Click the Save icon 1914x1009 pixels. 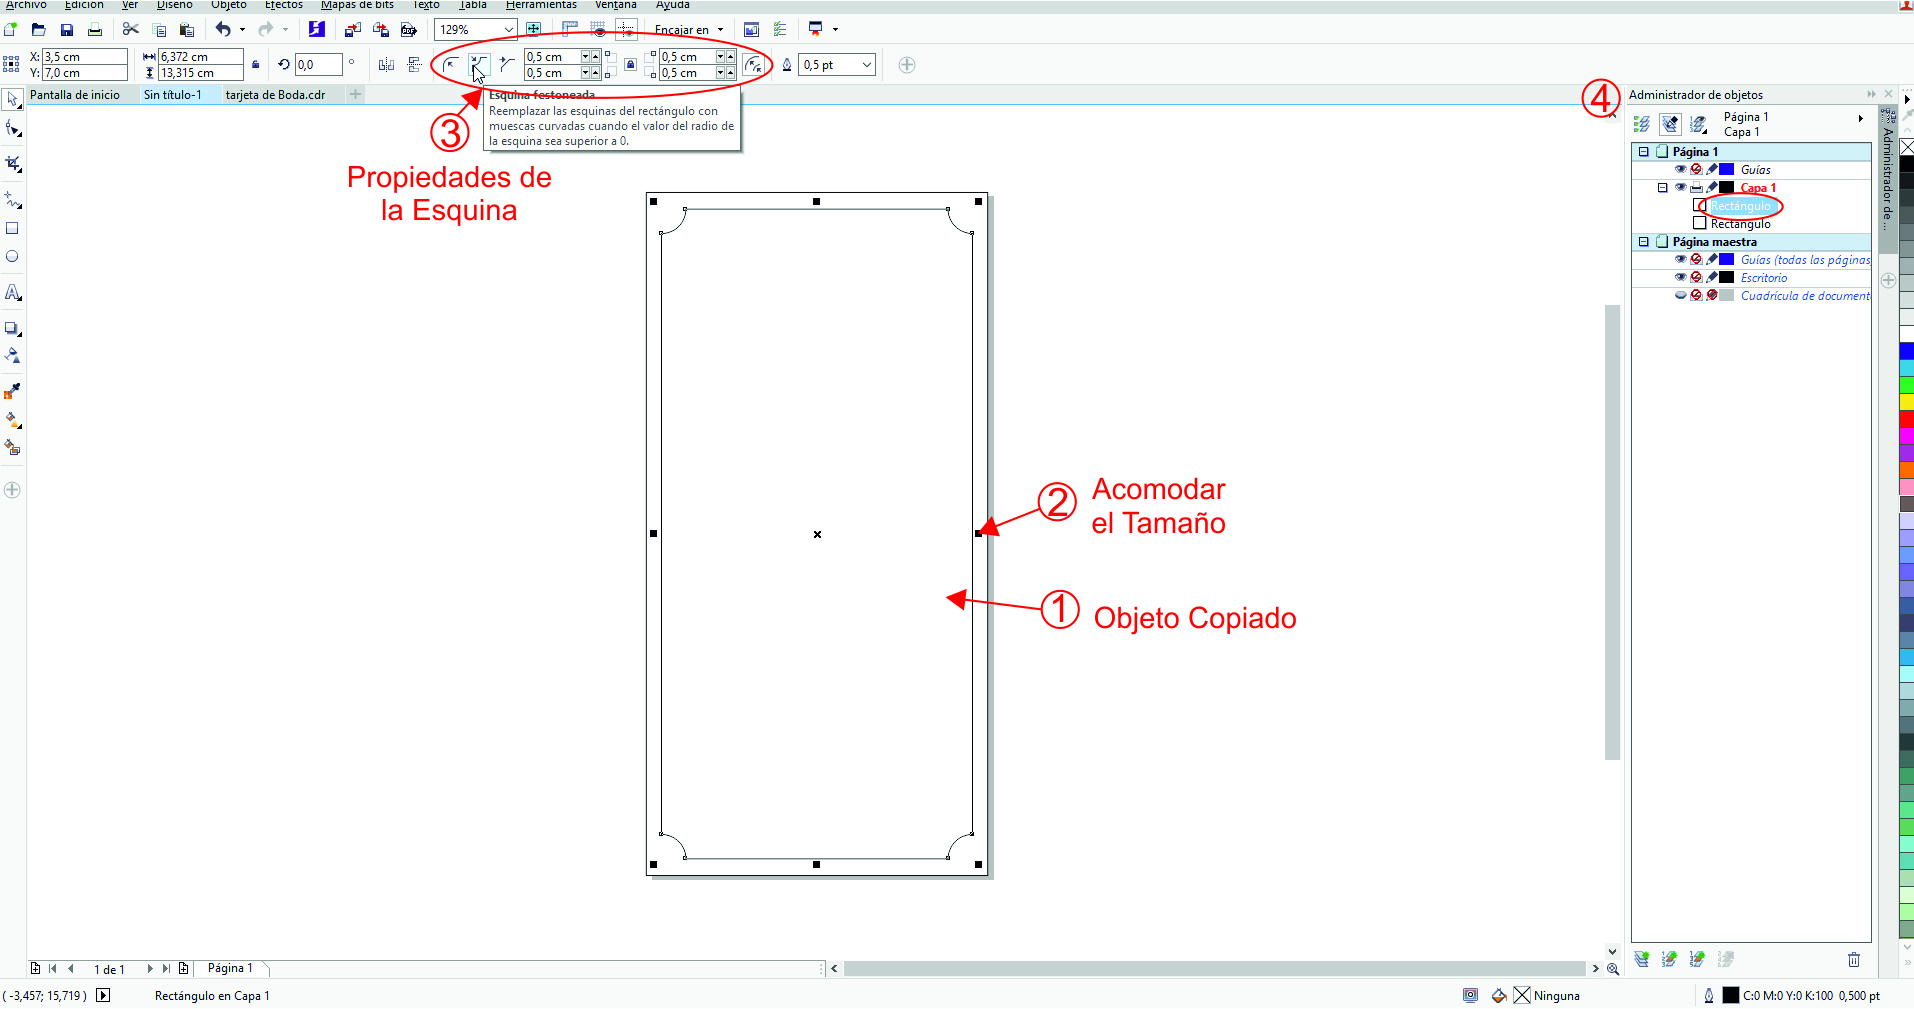coord(67,29)
